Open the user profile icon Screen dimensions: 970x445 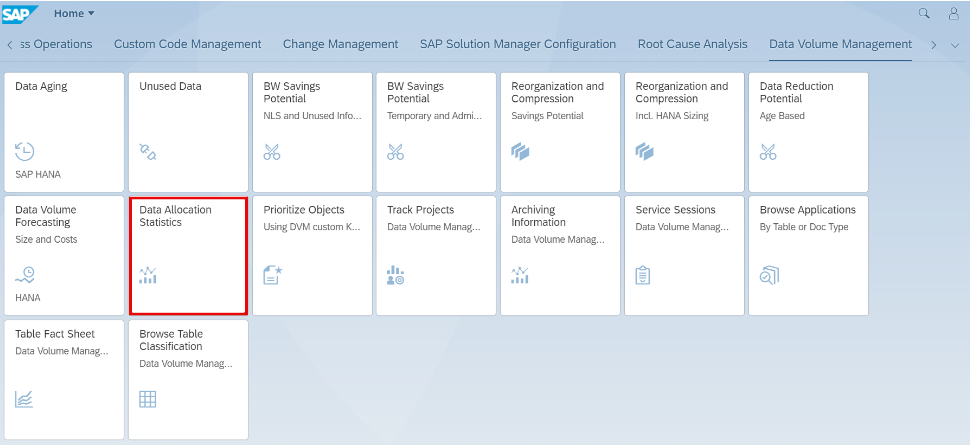coord(953,13)
